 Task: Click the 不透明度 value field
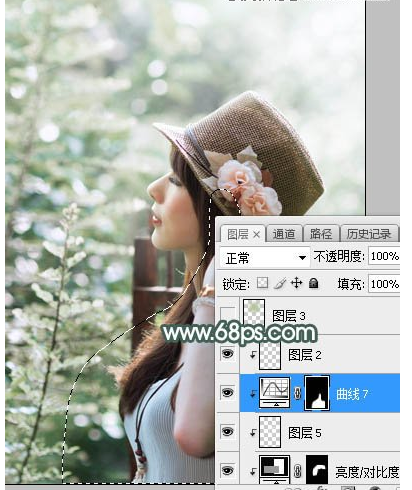pos(384,256)
